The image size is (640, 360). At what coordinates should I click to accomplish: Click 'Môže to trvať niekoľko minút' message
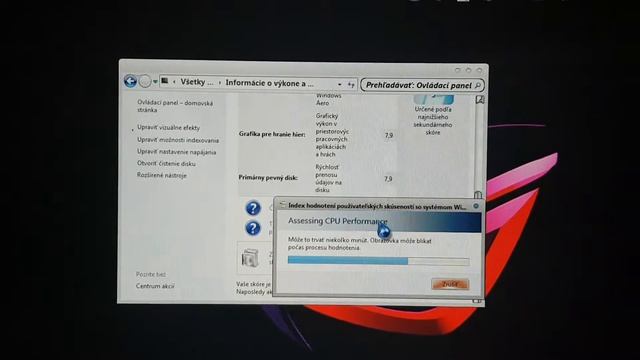point(328,240)
